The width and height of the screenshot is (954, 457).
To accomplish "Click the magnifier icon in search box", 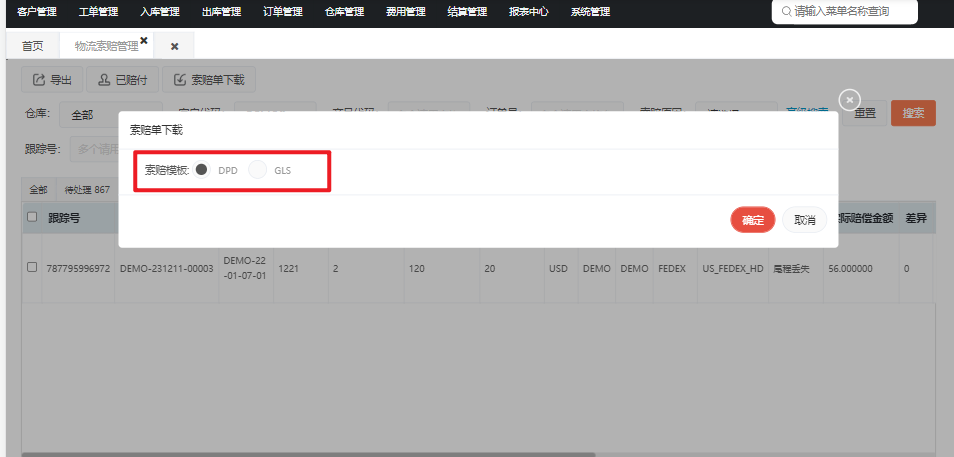I will tap(787, 12).
